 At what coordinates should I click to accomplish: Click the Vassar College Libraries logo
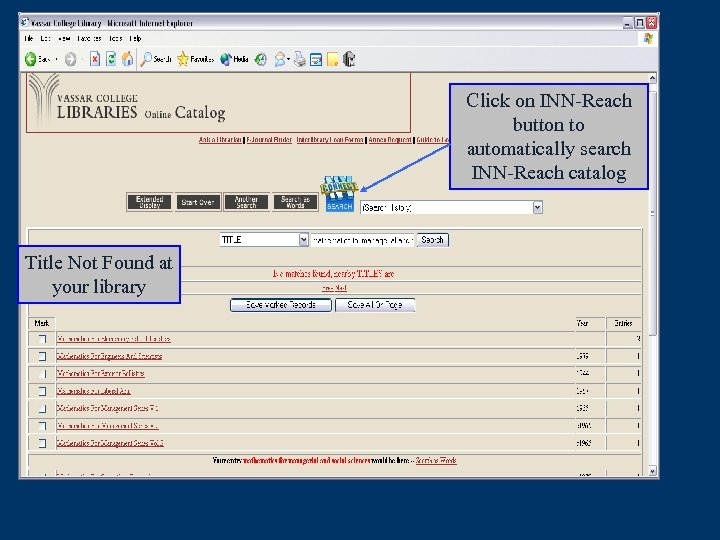coord(126,103)
